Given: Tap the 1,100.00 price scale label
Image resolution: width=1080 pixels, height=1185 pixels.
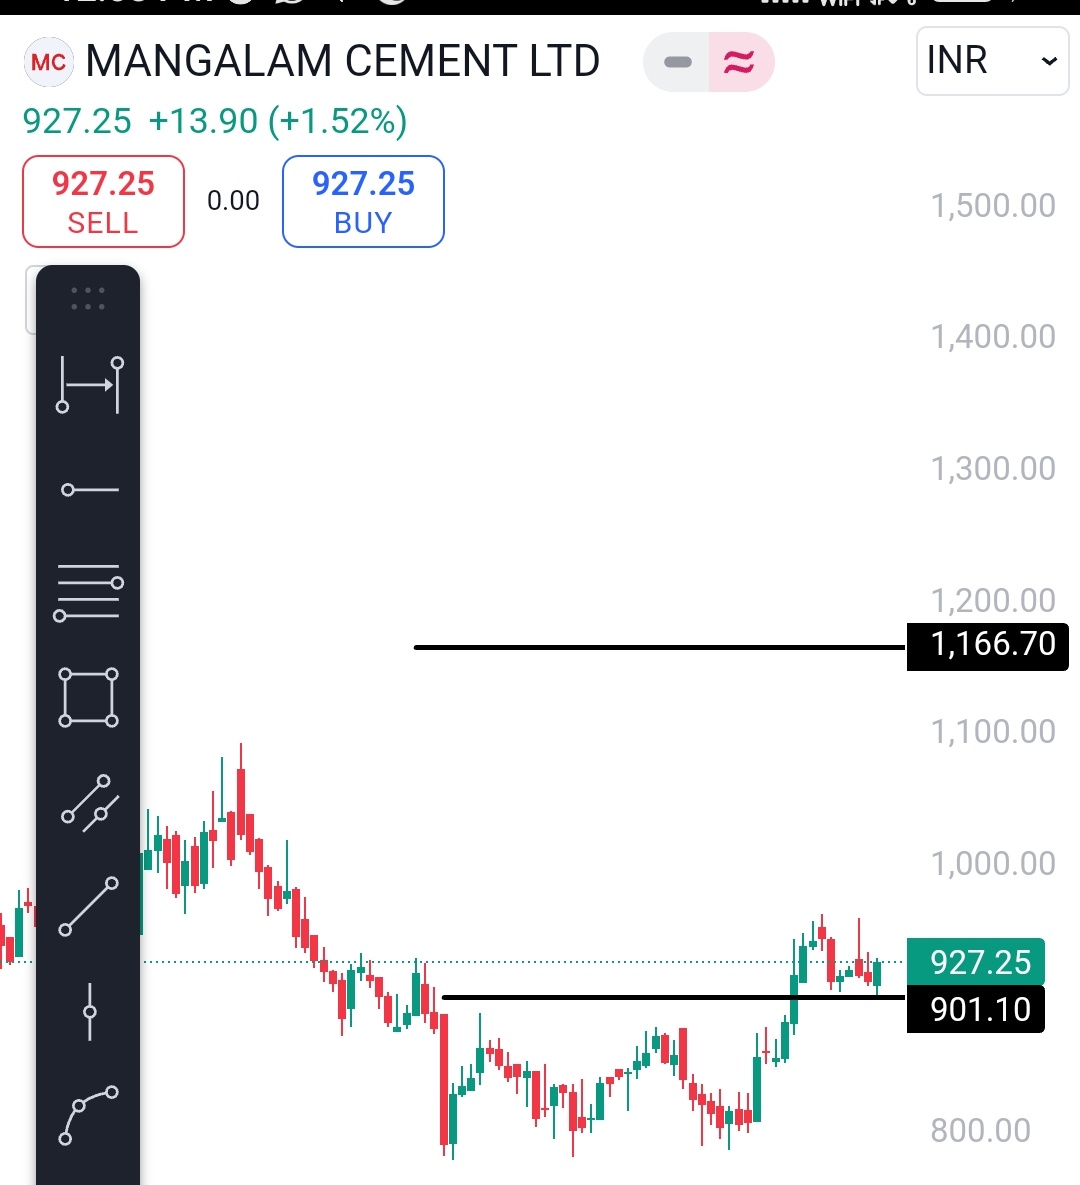Looking at the screenshot, I should click(x=992, y=732).
